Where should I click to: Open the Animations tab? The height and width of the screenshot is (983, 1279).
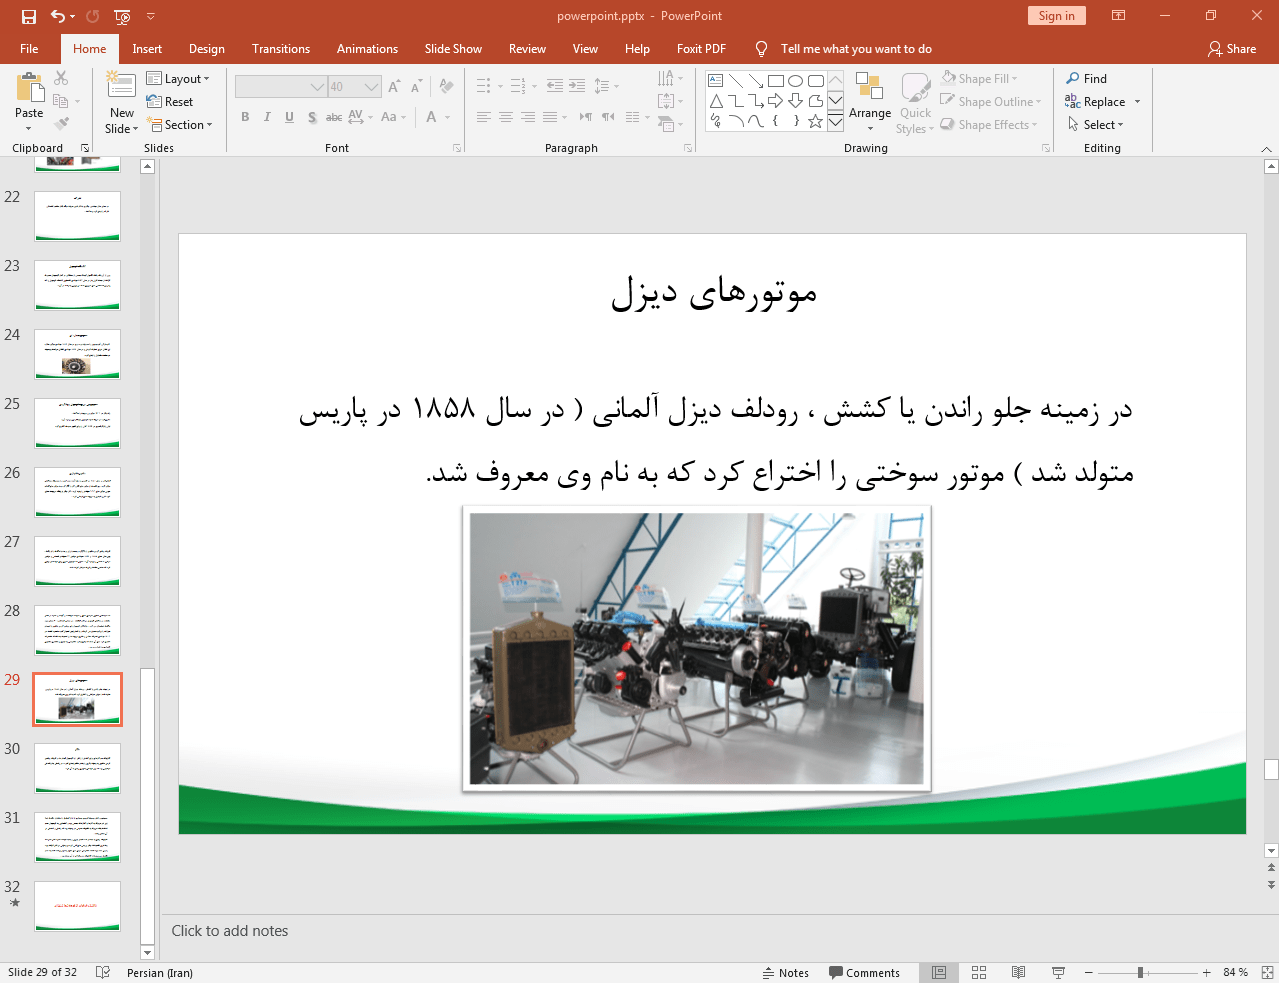point(367,49)
